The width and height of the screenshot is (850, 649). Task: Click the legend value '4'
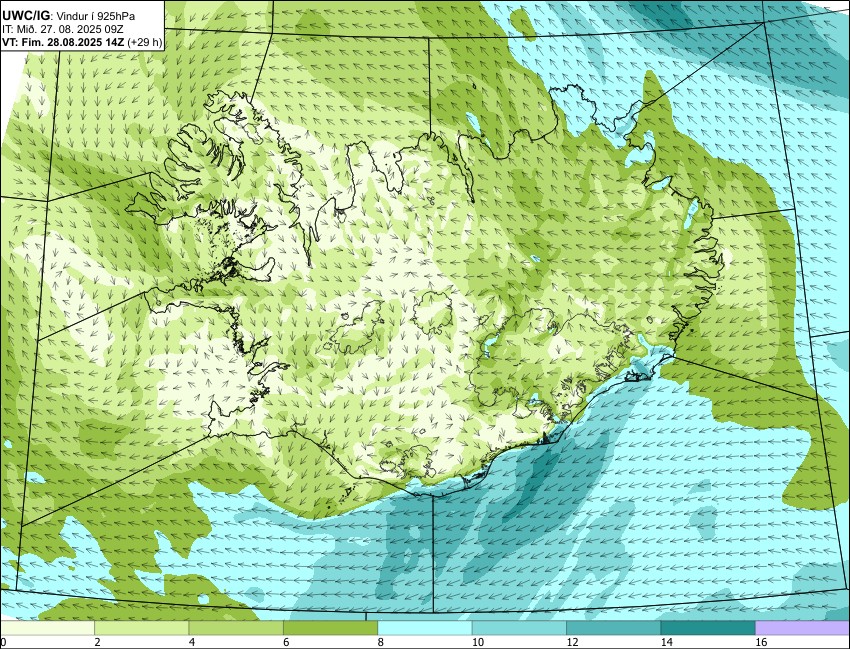tap(190, 642)
